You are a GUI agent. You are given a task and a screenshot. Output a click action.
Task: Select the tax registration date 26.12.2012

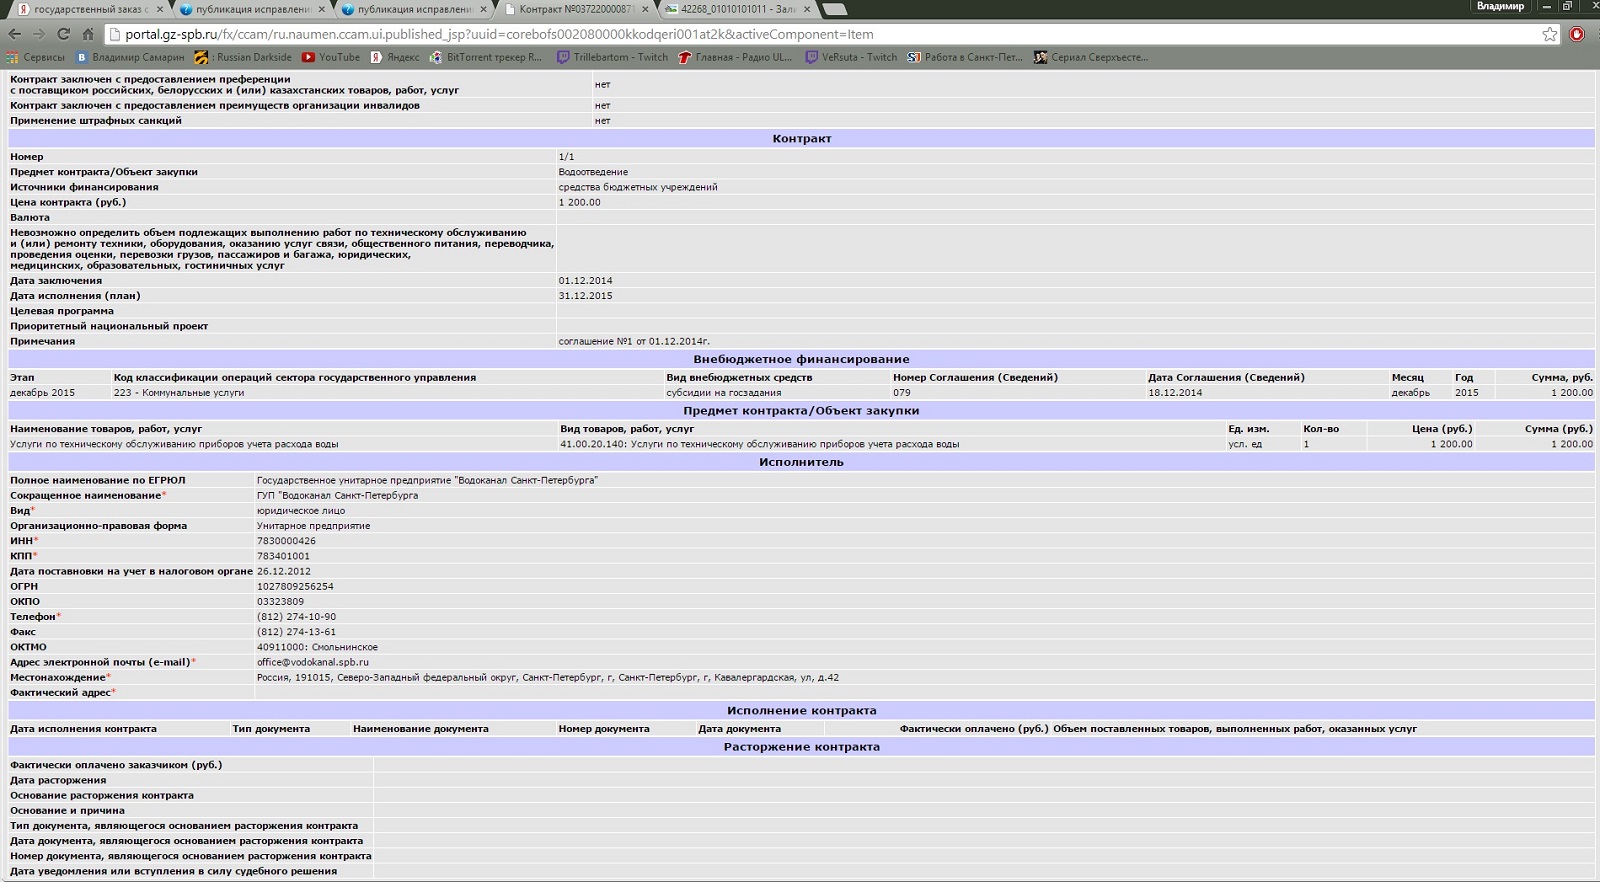pos(284,572)
